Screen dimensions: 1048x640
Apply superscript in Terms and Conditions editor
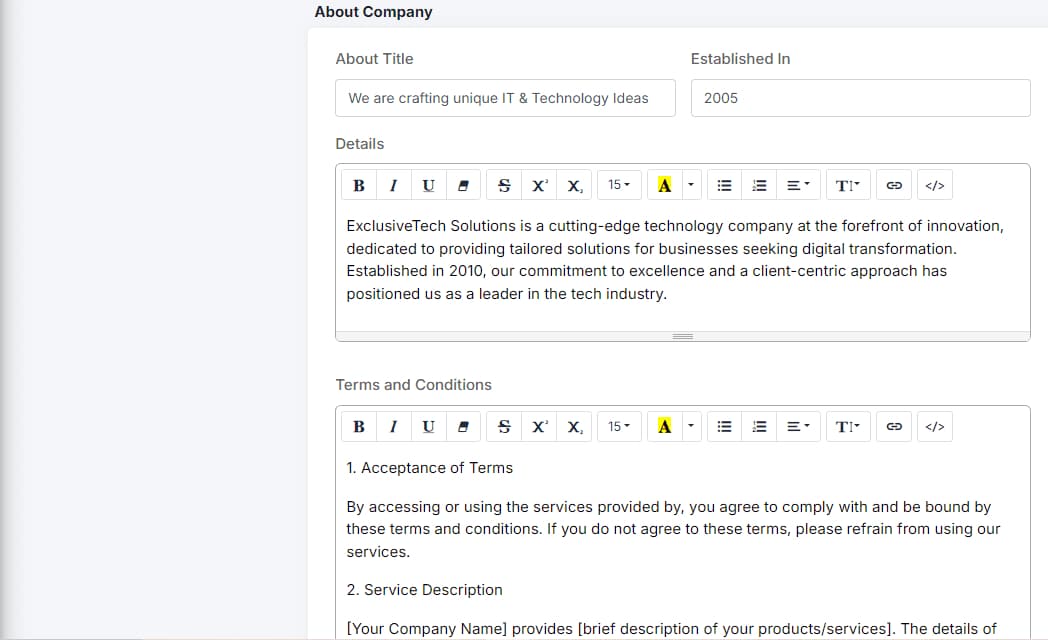[x=539, y=427]
